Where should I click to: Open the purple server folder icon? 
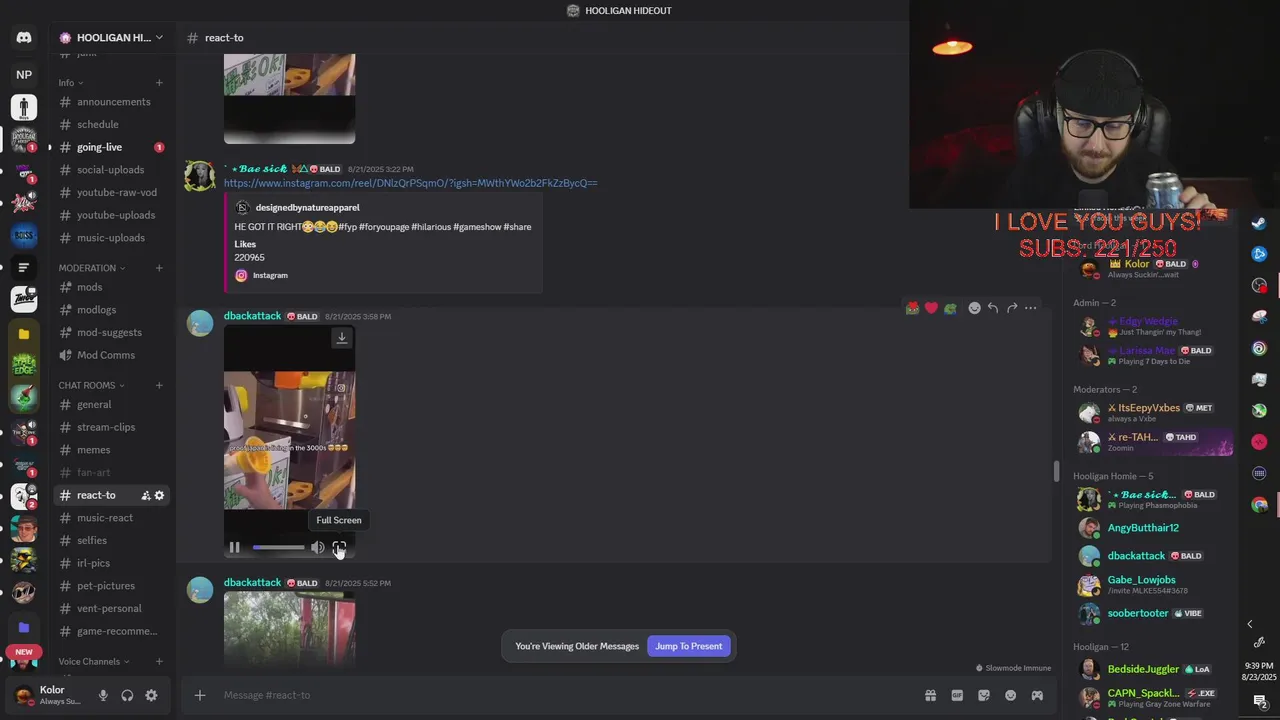(24, 627)
